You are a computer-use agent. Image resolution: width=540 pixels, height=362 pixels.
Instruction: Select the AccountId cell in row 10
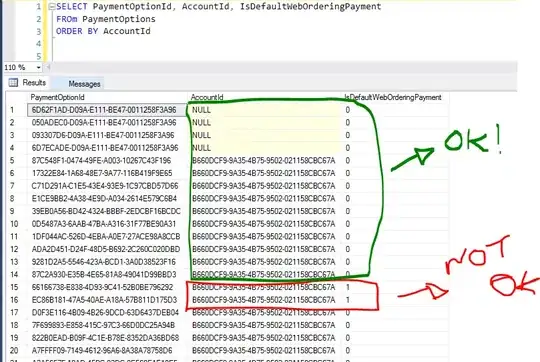(264, 224)
